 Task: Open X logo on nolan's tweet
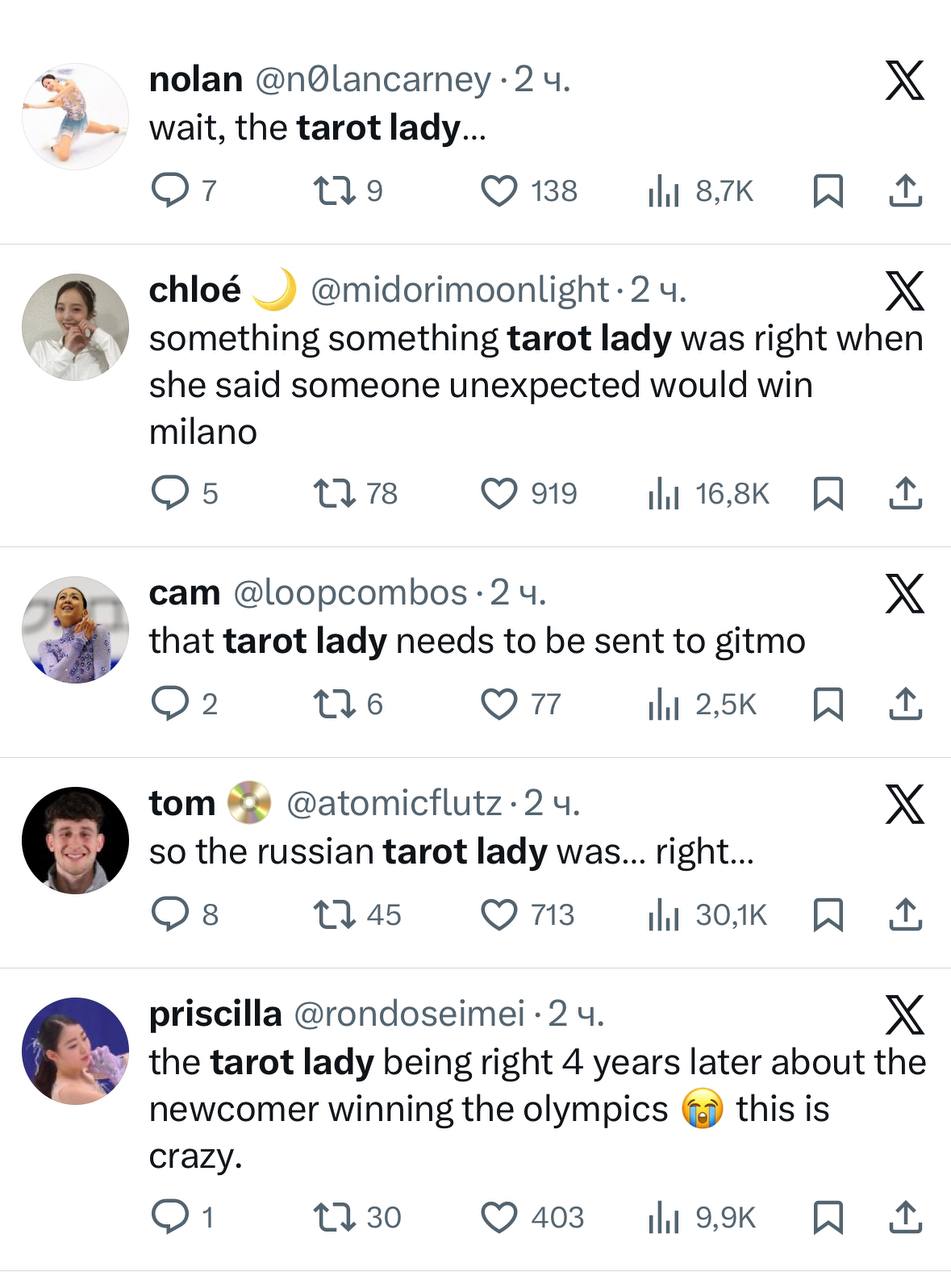pos(904,82)
